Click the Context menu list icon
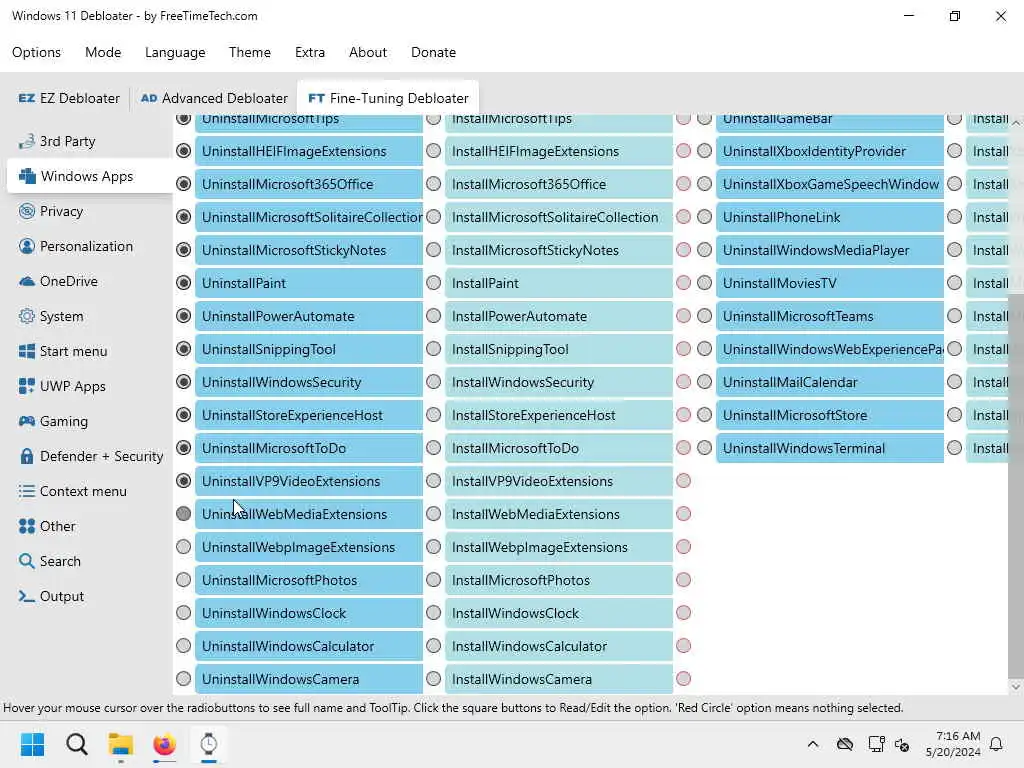 27,491
